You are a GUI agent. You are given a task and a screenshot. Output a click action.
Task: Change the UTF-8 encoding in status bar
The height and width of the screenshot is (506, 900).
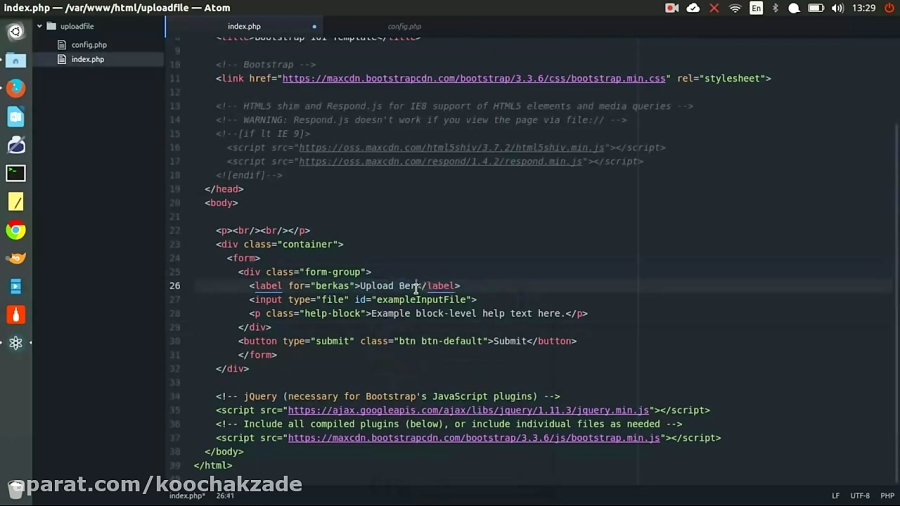[x=860, y=496]
